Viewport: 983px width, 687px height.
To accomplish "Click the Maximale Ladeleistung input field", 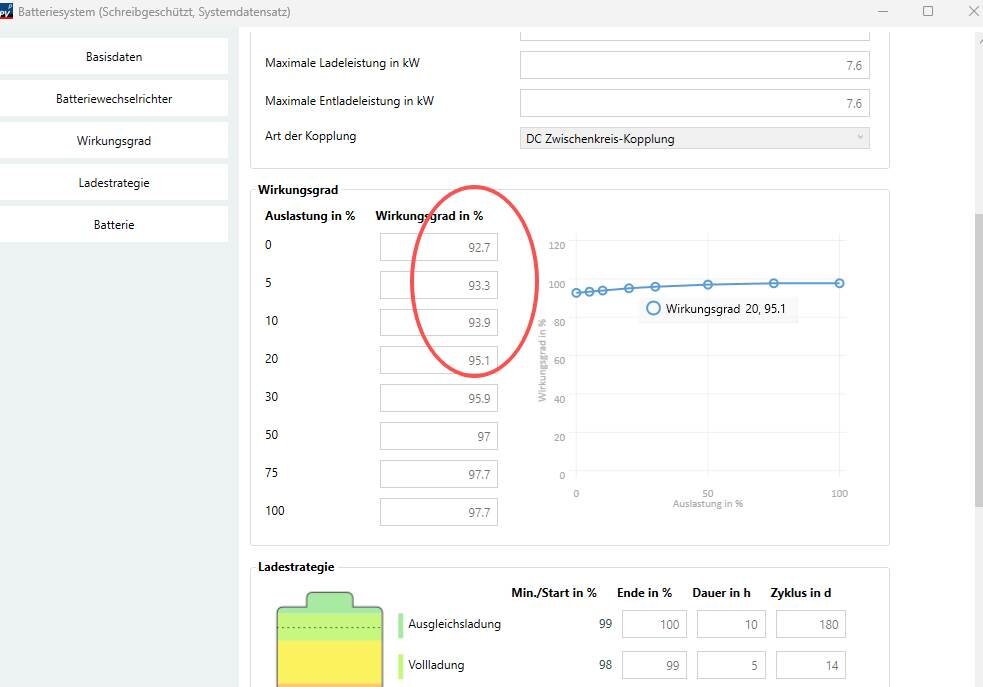I will [x=694, y=65].
